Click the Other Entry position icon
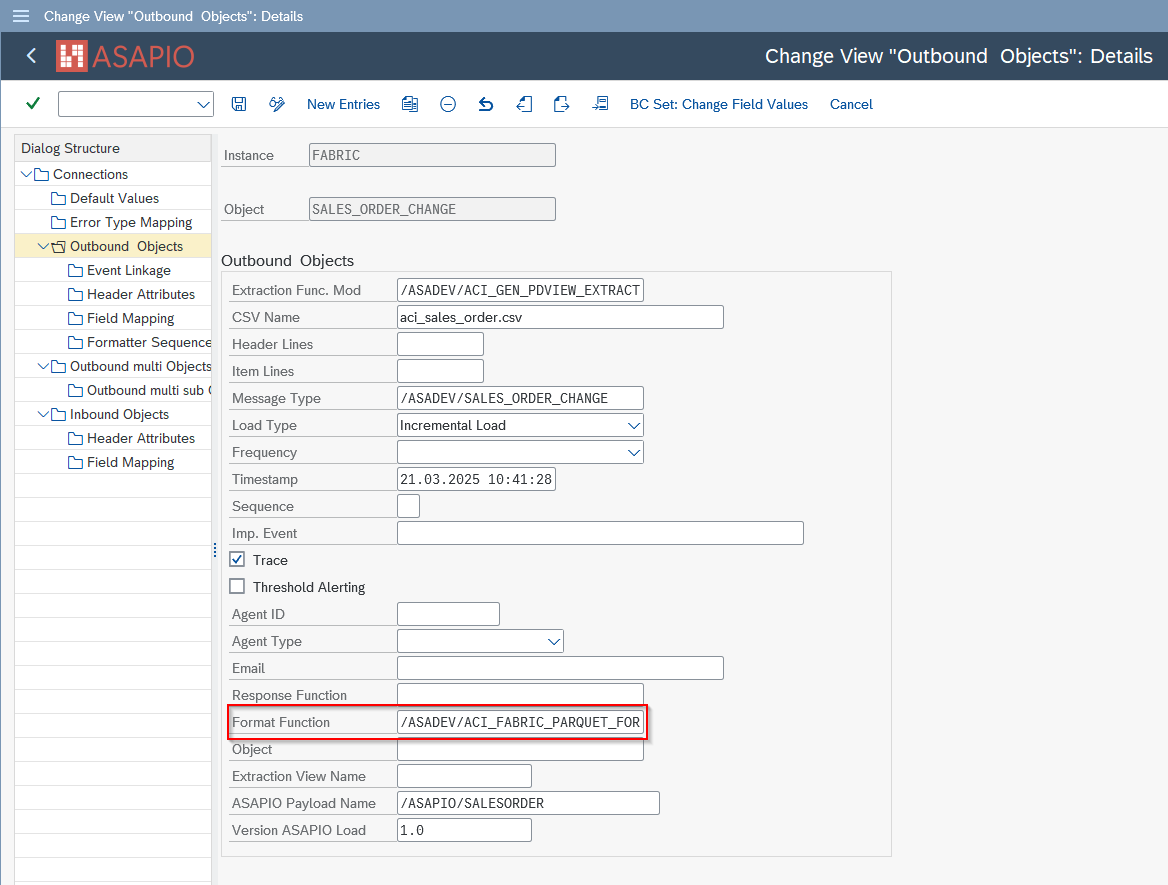 tap(600, 104)
